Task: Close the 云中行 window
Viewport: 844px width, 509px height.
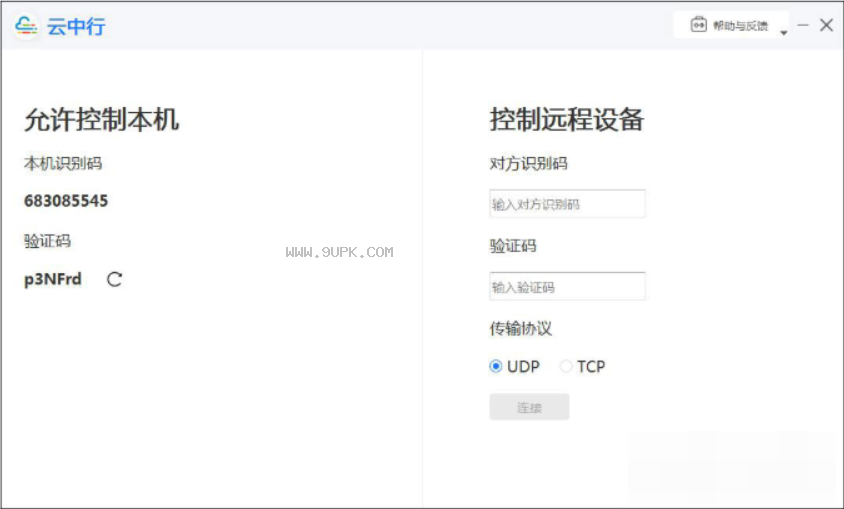Action: pyautogui.click(x=826, y=25)
